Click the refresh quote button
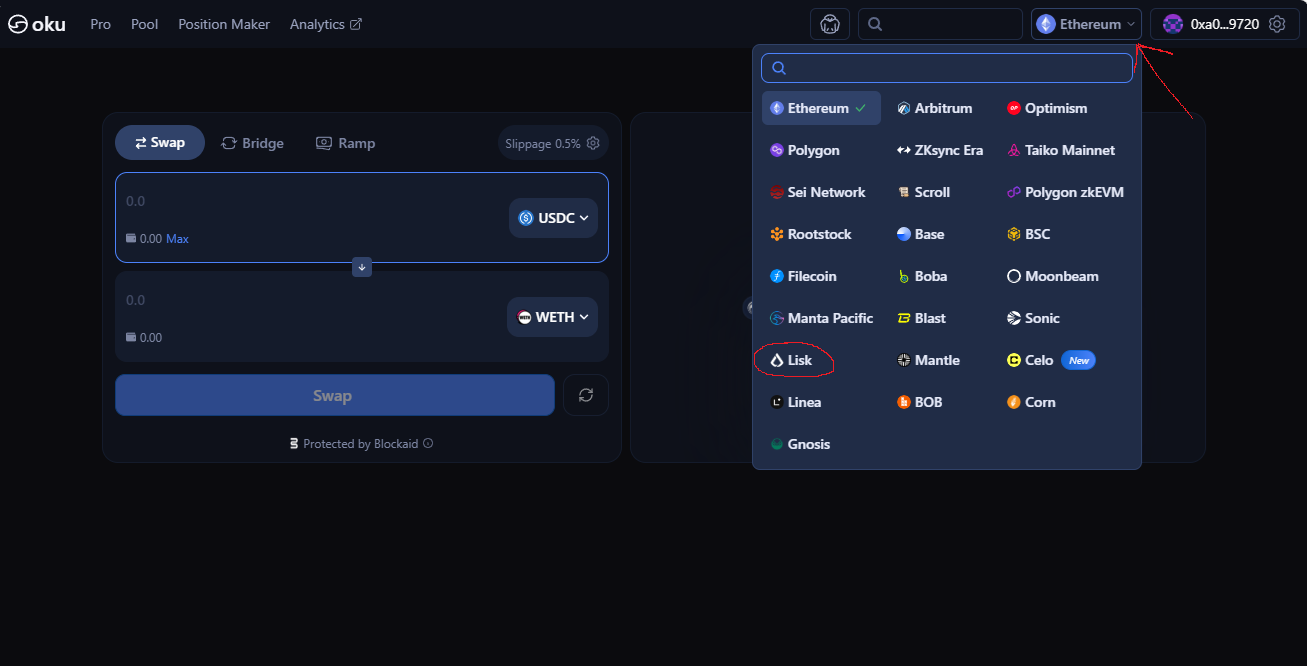This screenshot has width=1307, height=666. [586, 395]
